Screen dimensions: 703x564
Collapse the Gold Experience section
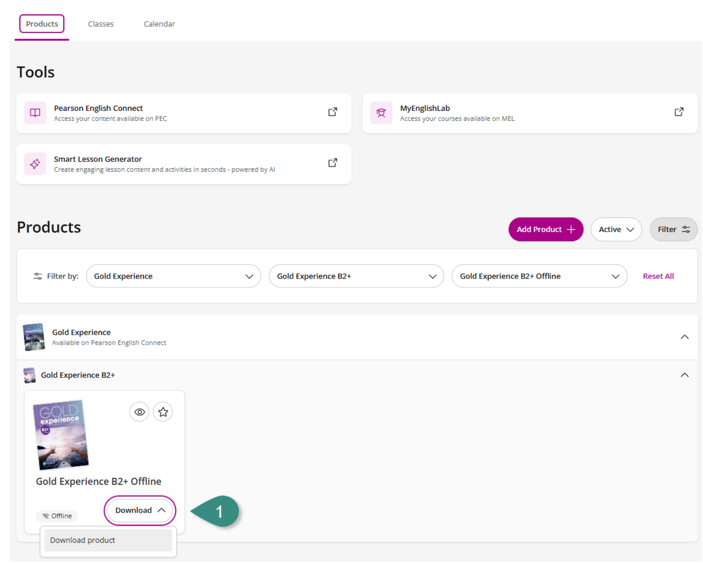[685, 337]
